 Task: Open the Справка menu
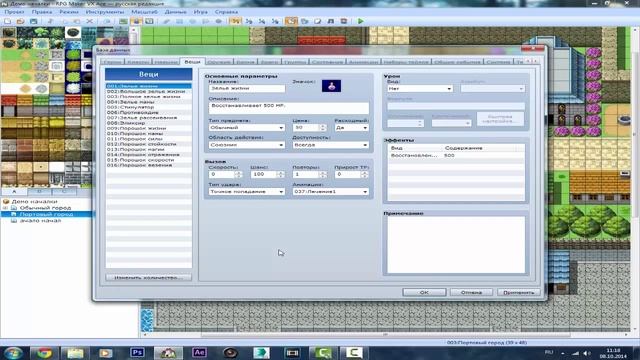click(226, 12)
